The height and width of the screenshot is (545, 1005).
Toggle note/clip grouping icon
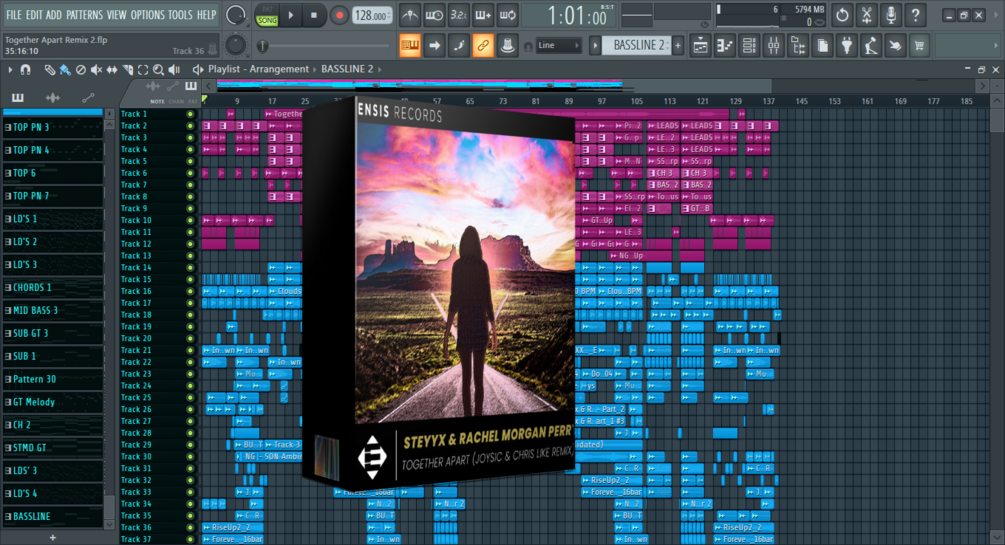[x=458, y=46]
